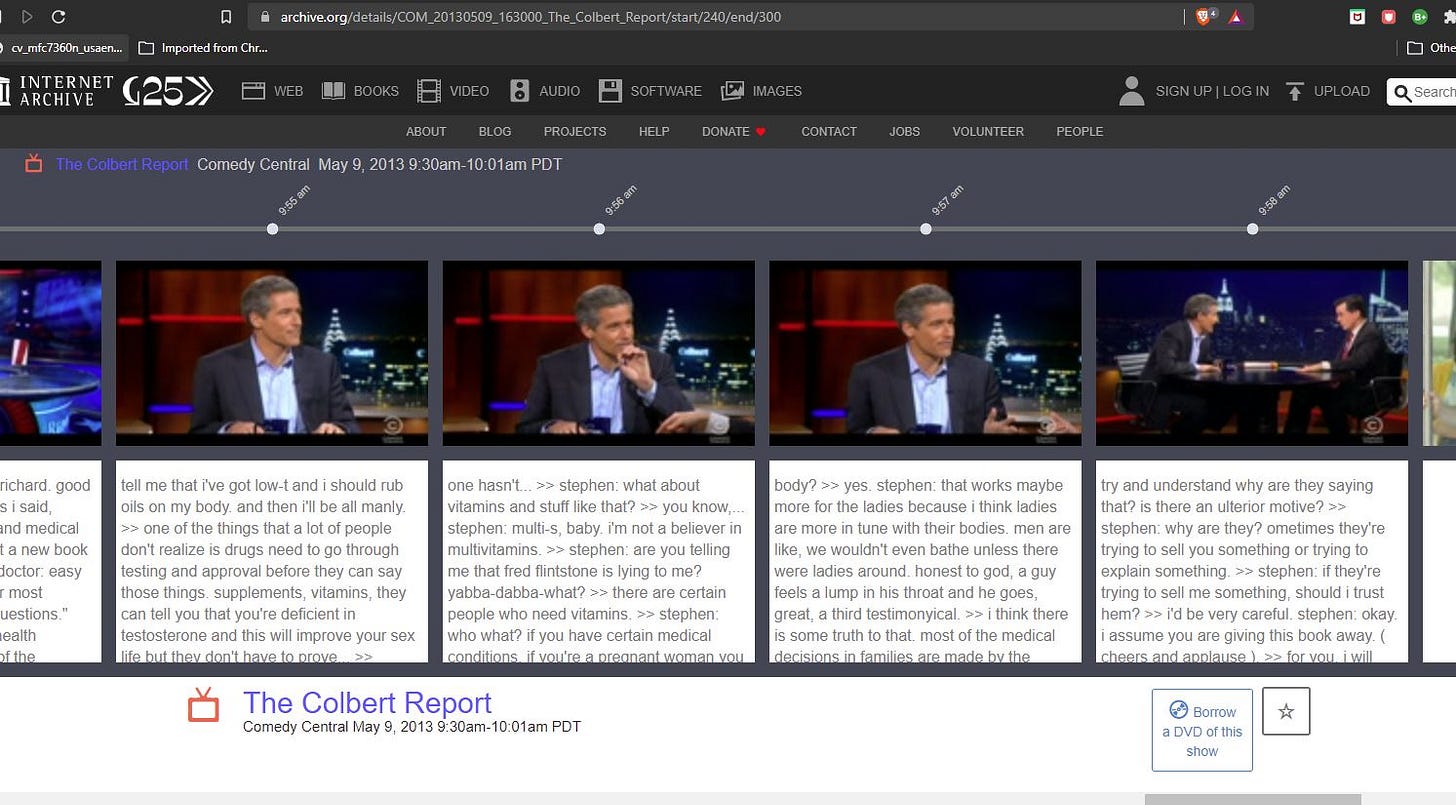Viewport: 1456px width, 805px height.
Task: Click the padlock icon beside archive.org
Action: click(265, 17)
